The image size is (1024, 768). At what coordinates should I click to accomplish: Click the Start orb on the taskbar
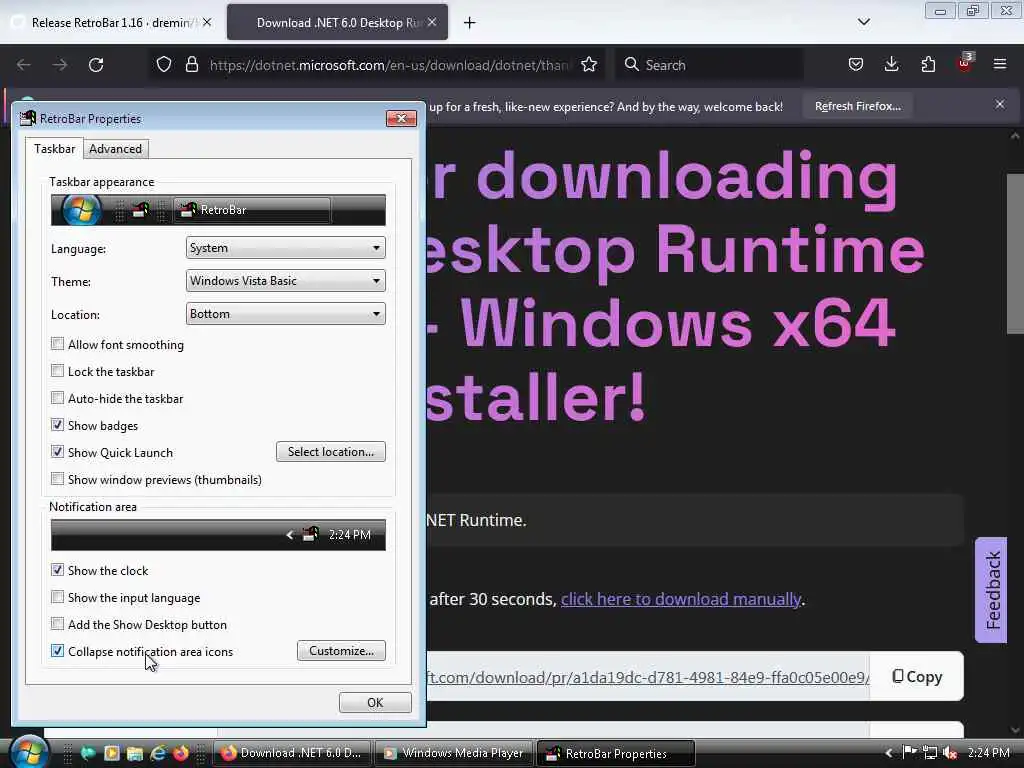coord(28,752)
